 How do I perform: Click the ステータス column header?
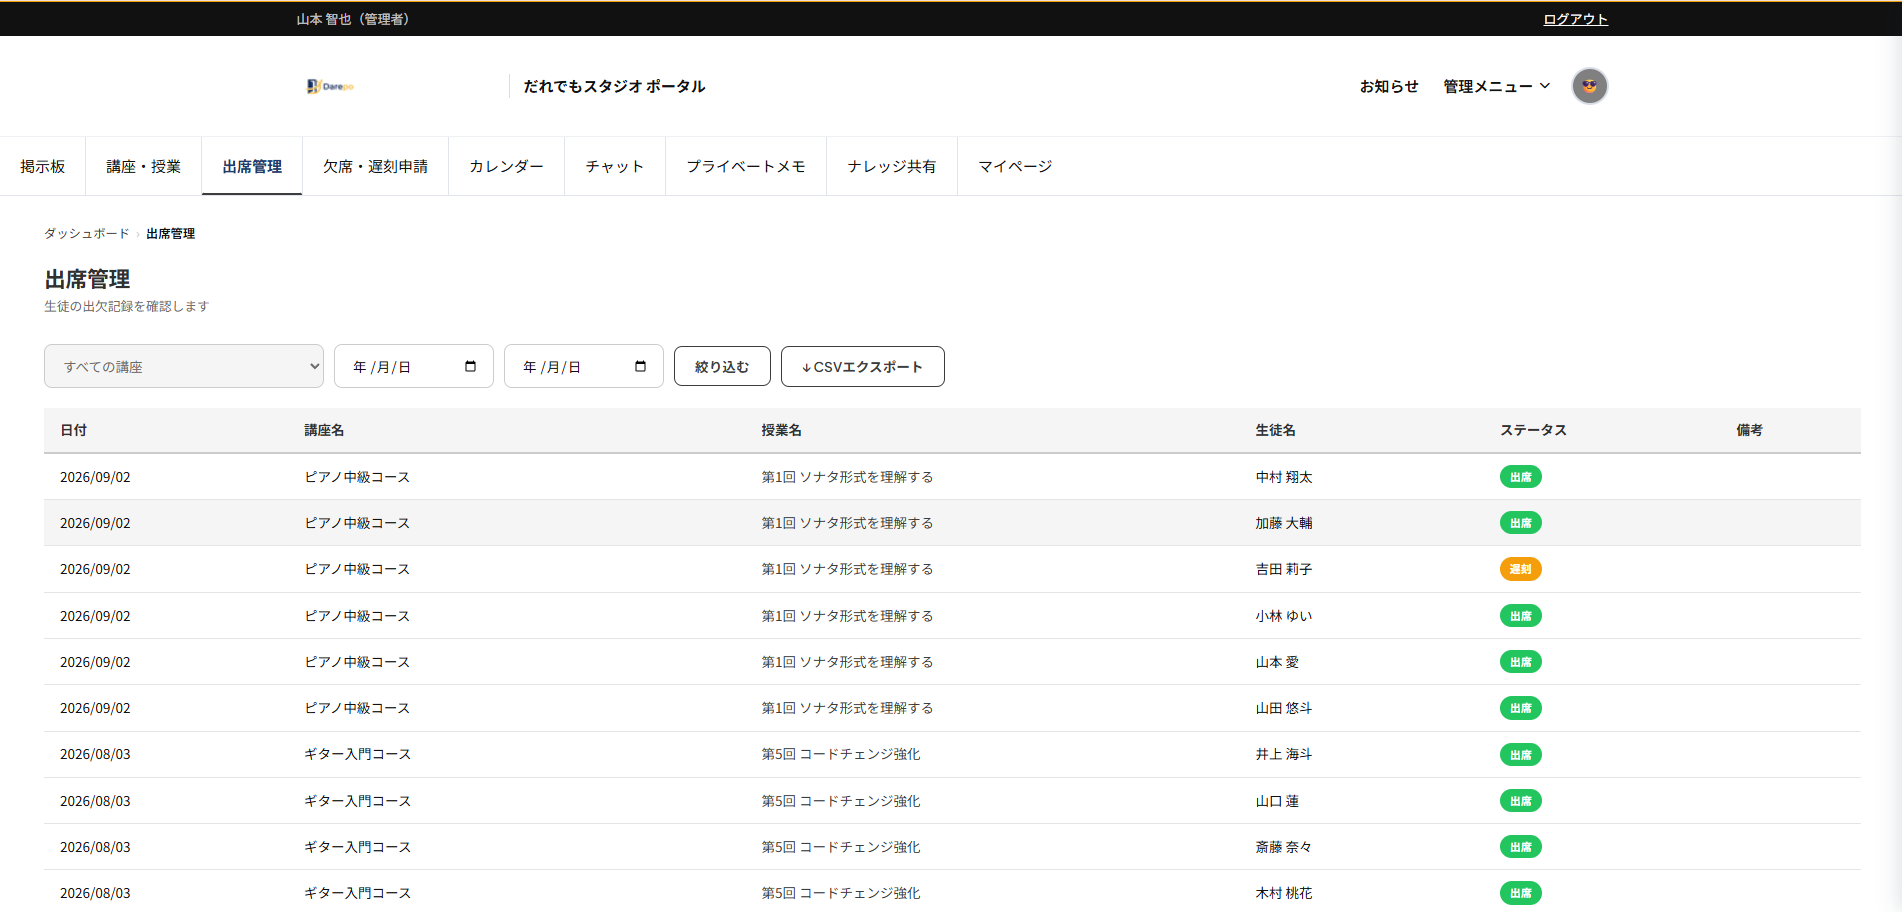[1533, 430]
